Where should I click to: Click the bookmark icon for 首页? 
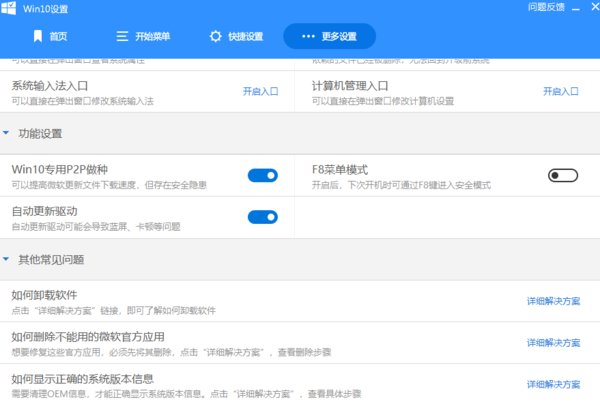[x=38, y=37]
